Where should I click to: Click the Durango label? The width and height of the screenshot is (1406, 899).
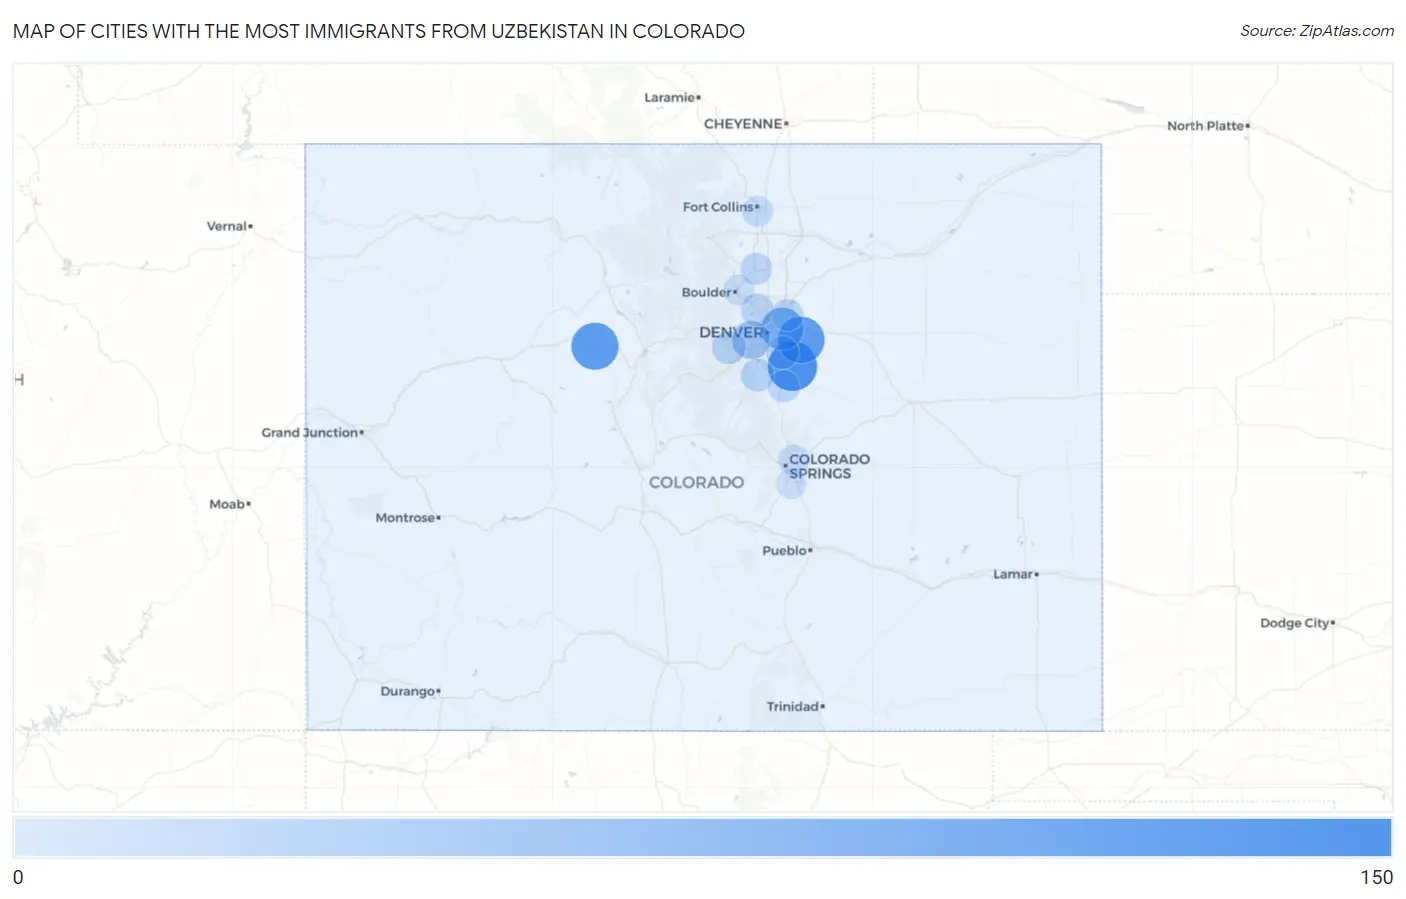[x=408, y=691]
